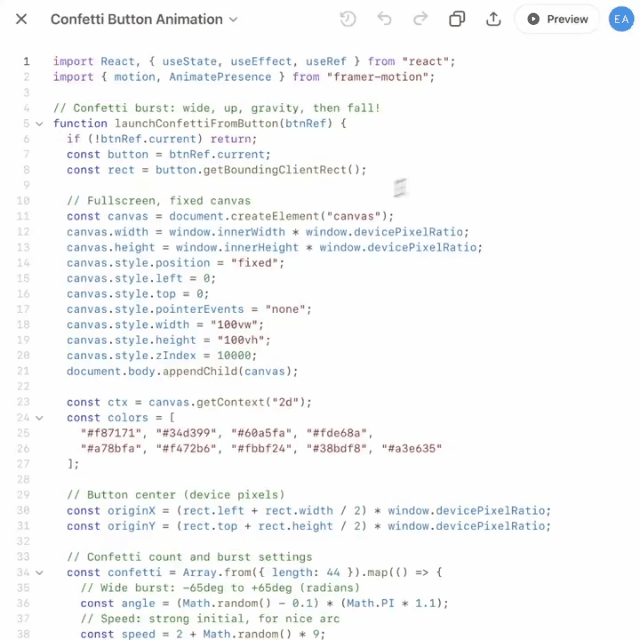
Task: Collapse the launchConfettiFromButton function at line 5
Action: pos(40,124)
